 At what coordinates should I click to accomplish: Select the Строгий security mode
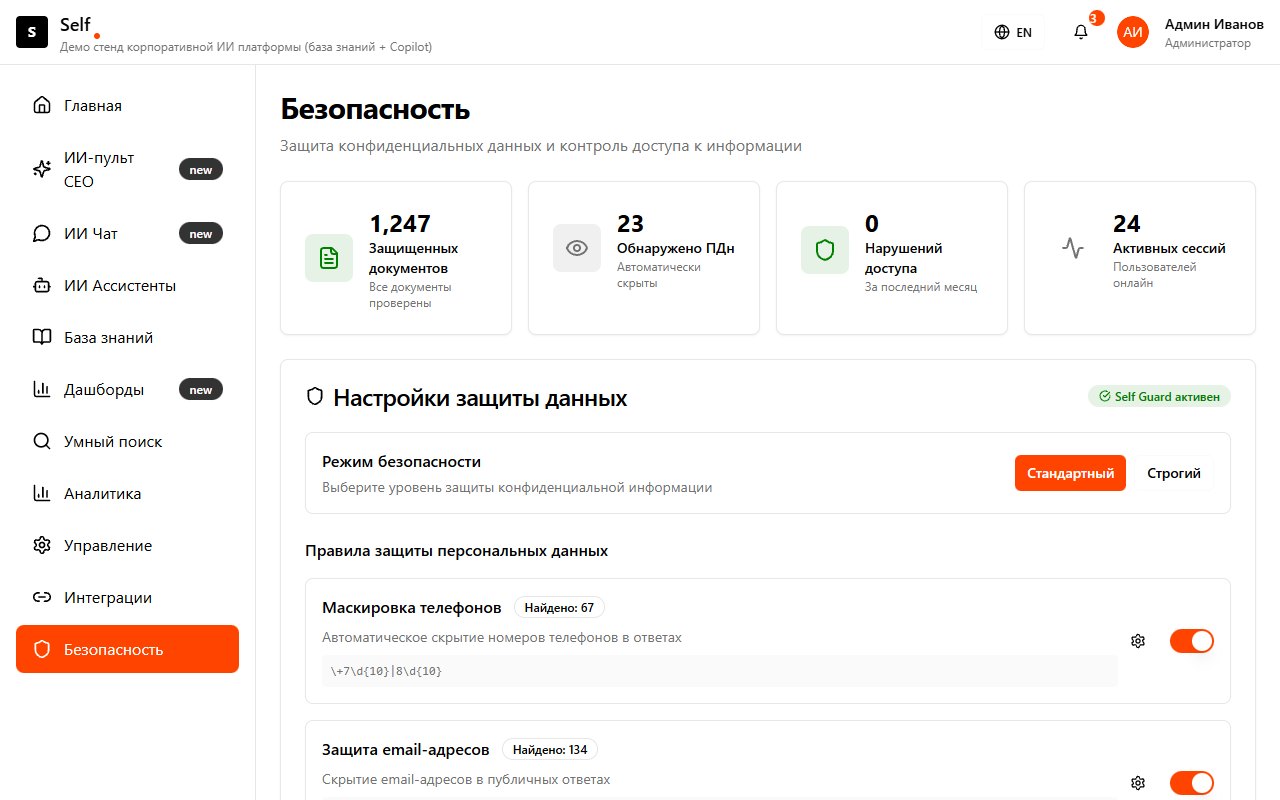[x=1174, y=473]
